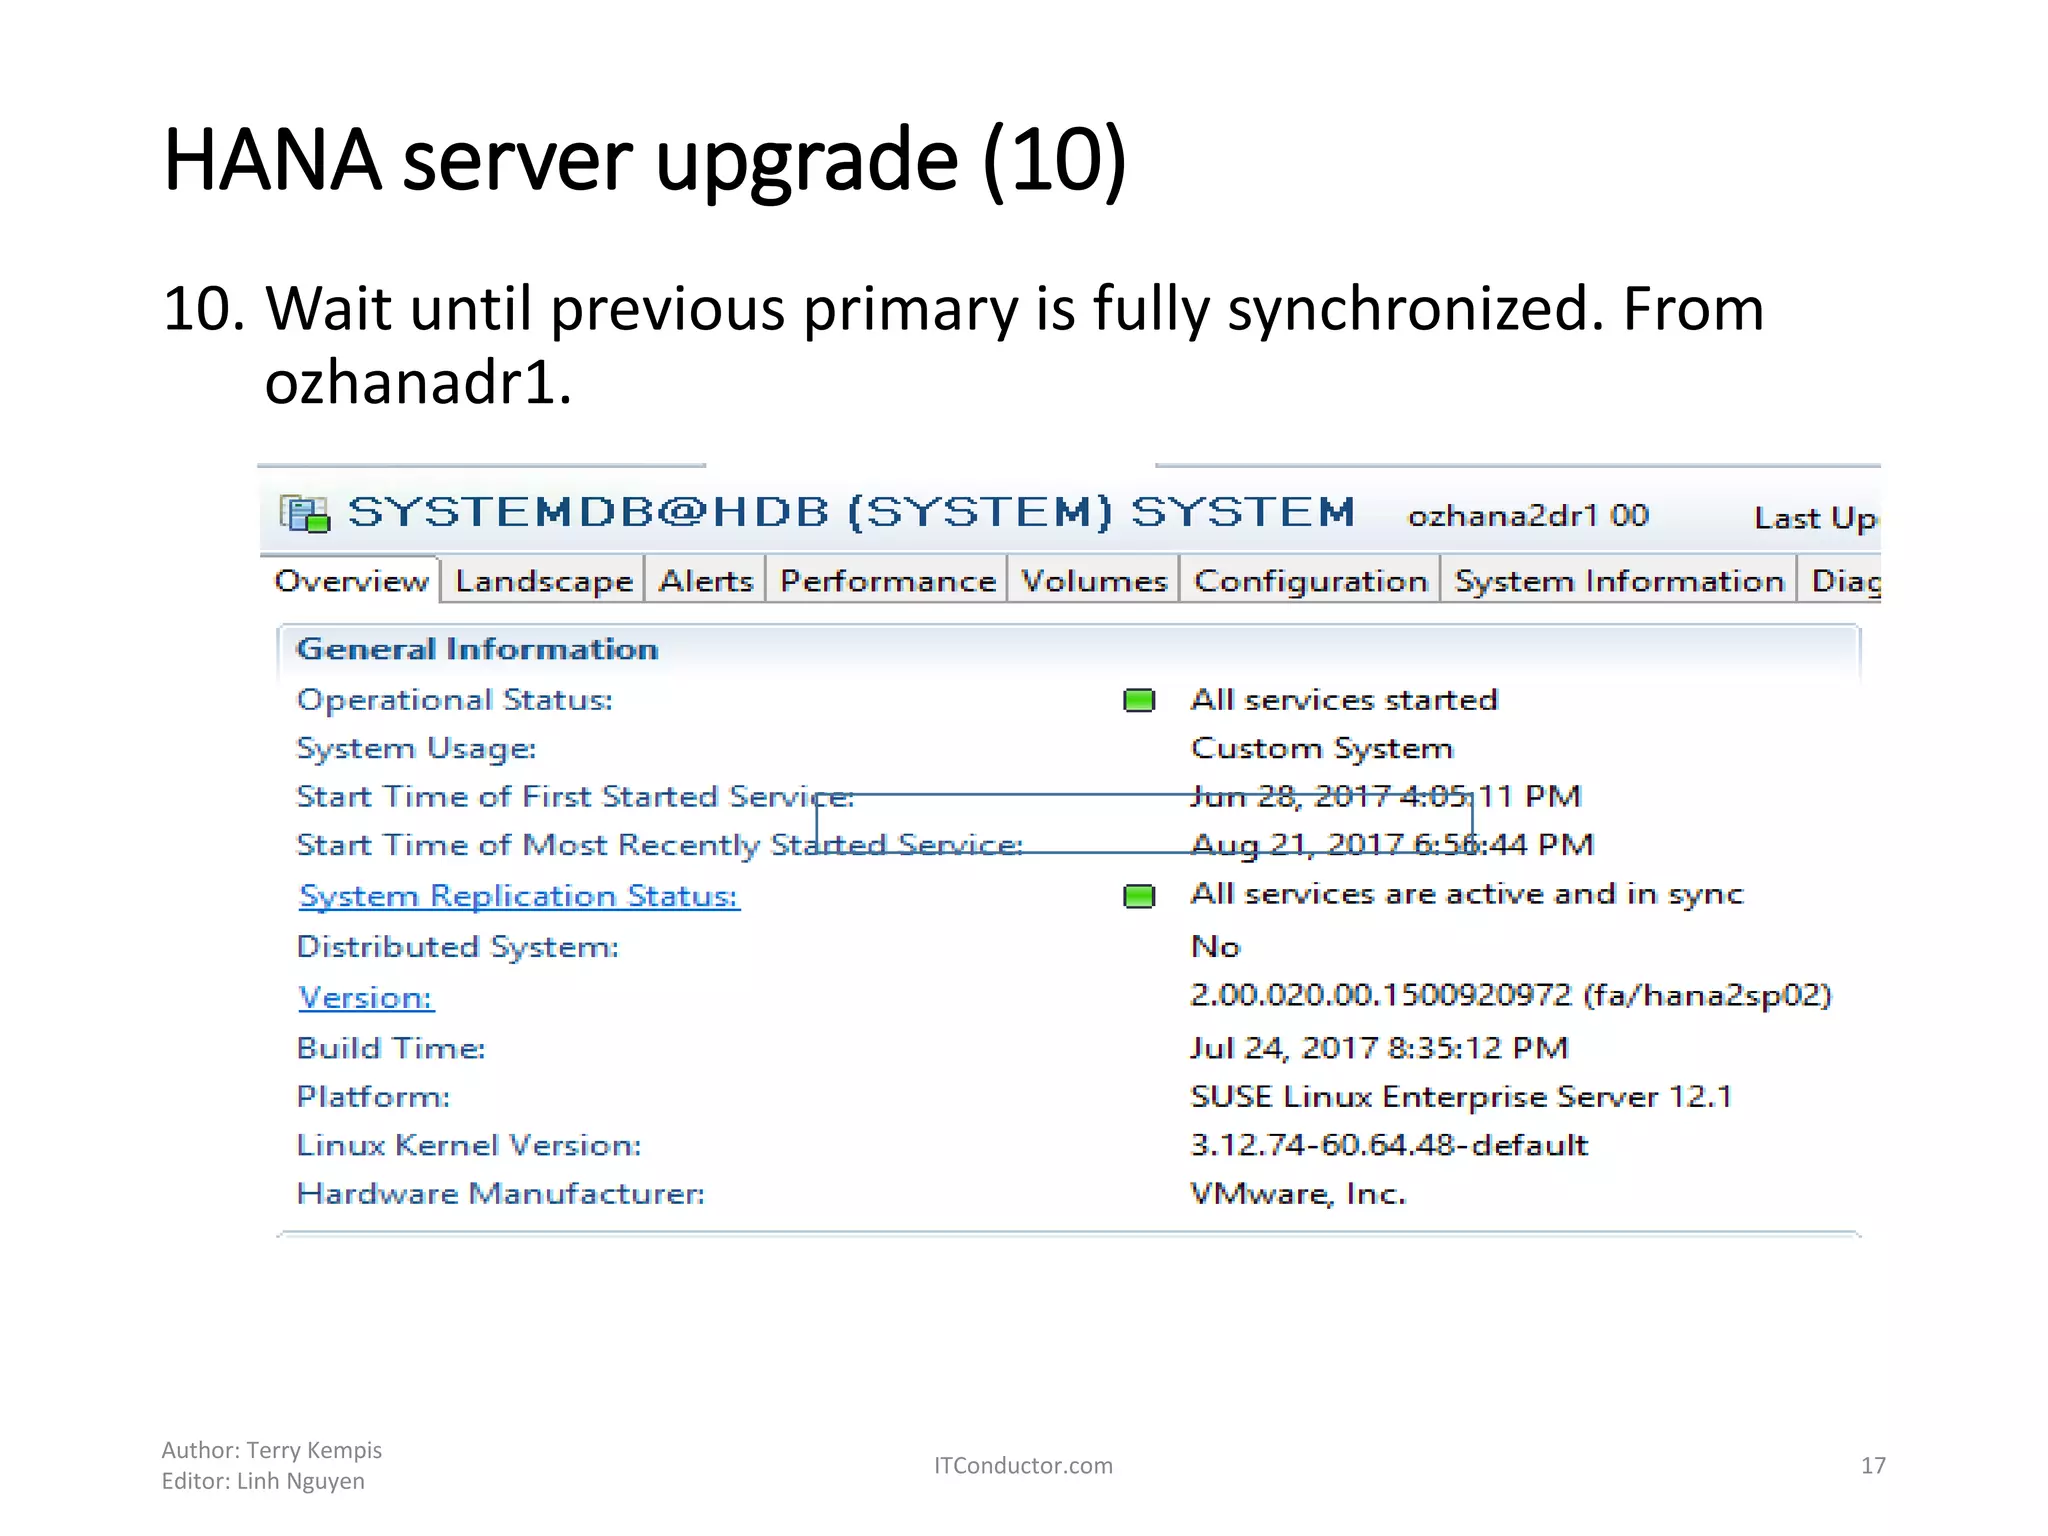Viewport: 2048px width, 1536px height.
Task: Click the General Information section header
Action: tap(478, 649)
